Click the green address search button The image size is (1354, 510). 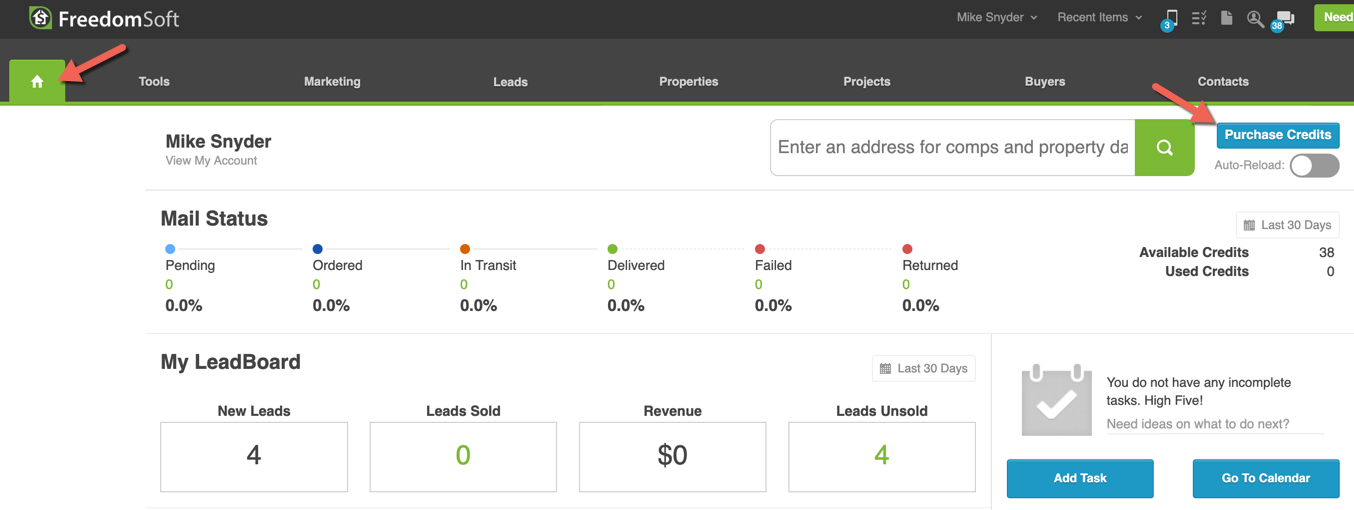[1164, 148]
